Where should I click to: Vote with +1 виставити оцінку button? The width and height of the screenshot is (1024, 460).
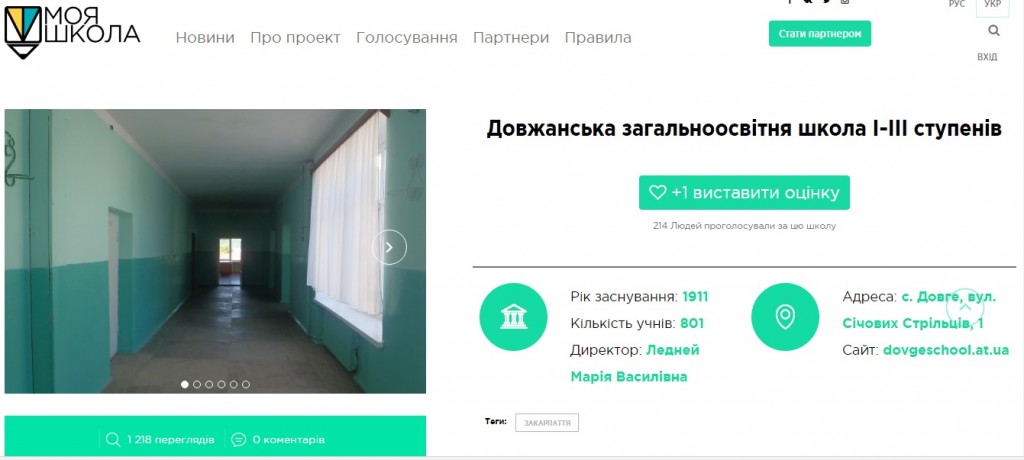tap(744, 193)
